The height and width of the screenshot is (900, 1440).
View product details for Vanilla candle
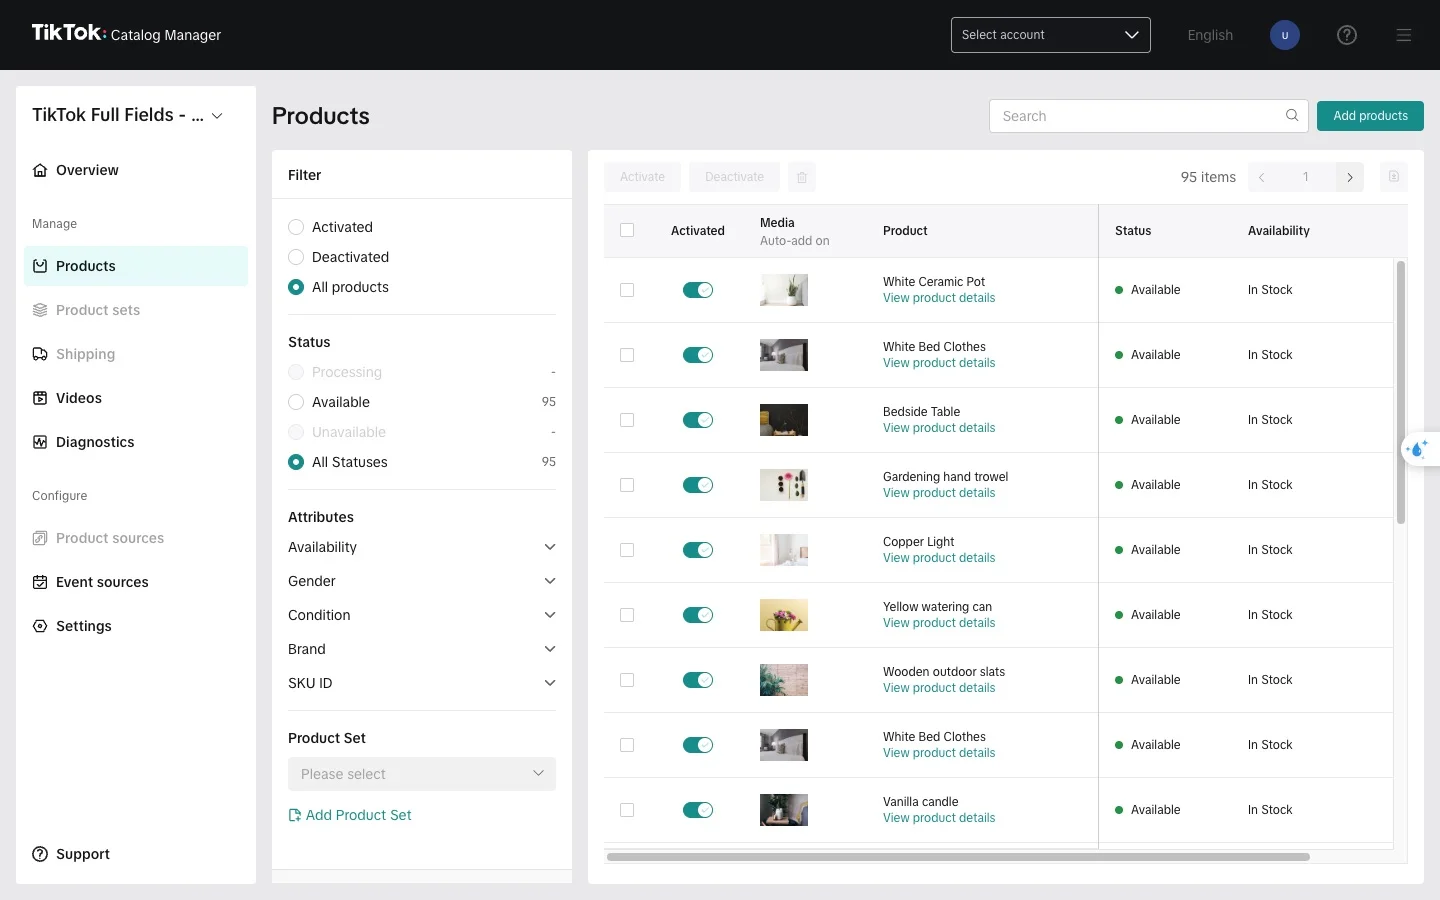(939, 818)
